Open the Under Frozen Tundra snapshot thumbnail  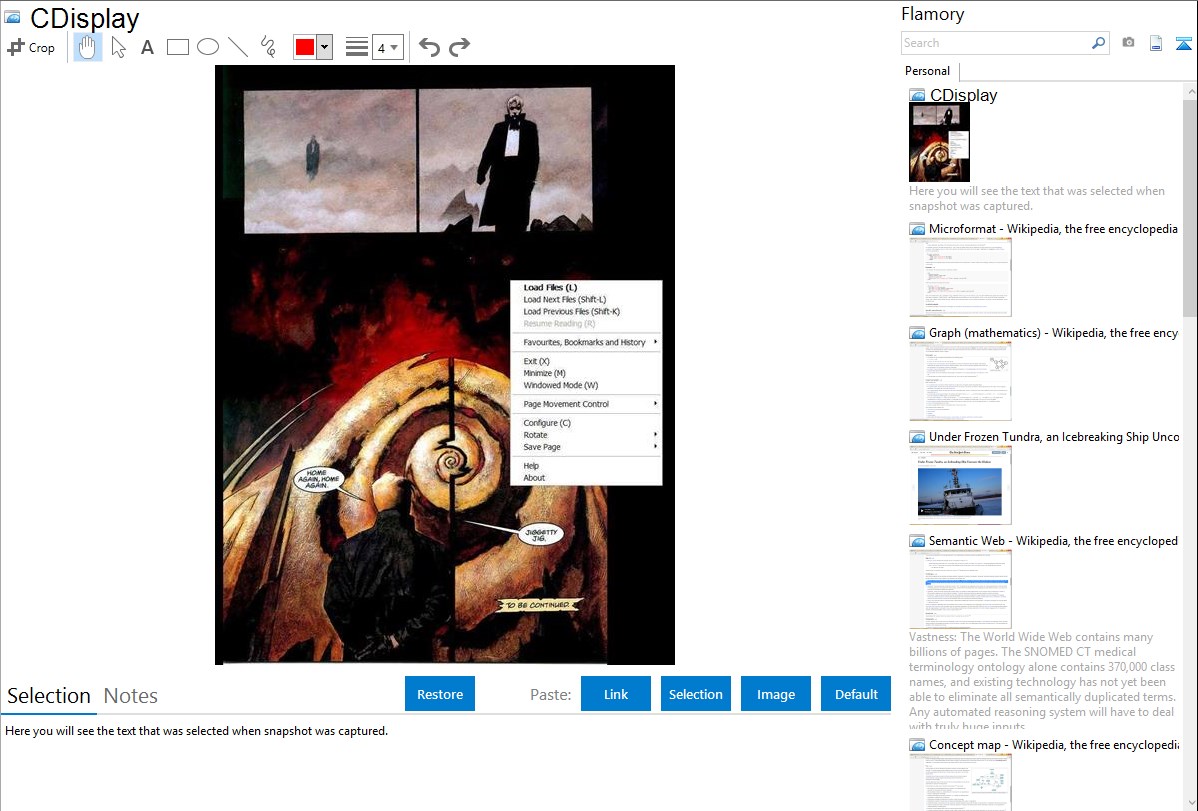pyautogui.click(x=960, y=485)
